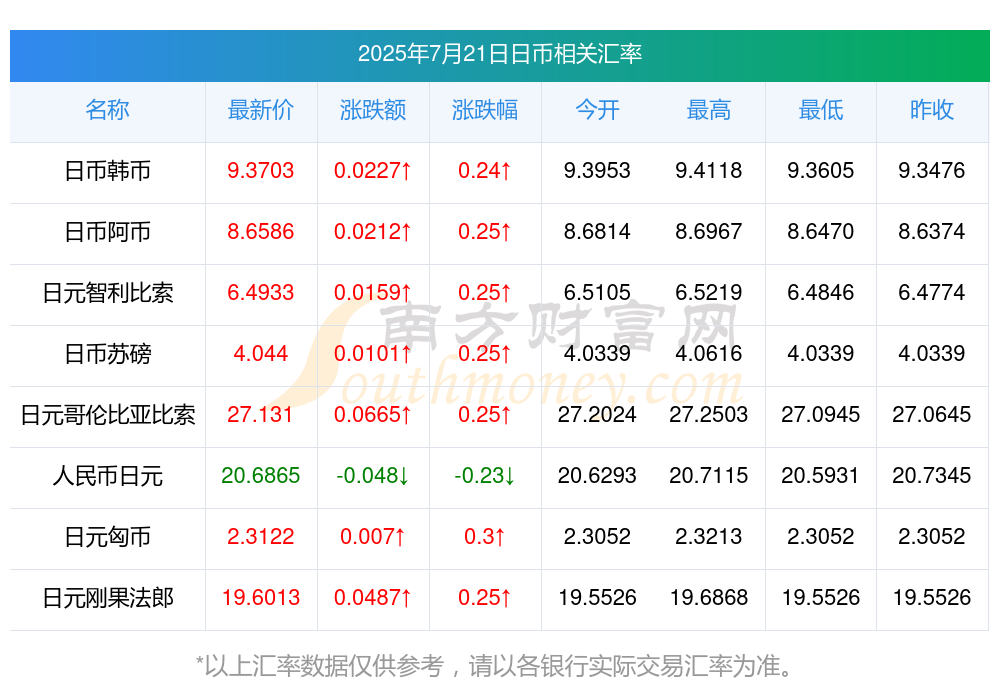
Task: Click the disclaimer note 以上汇率数据仅供参考
Action: (323, 666)
